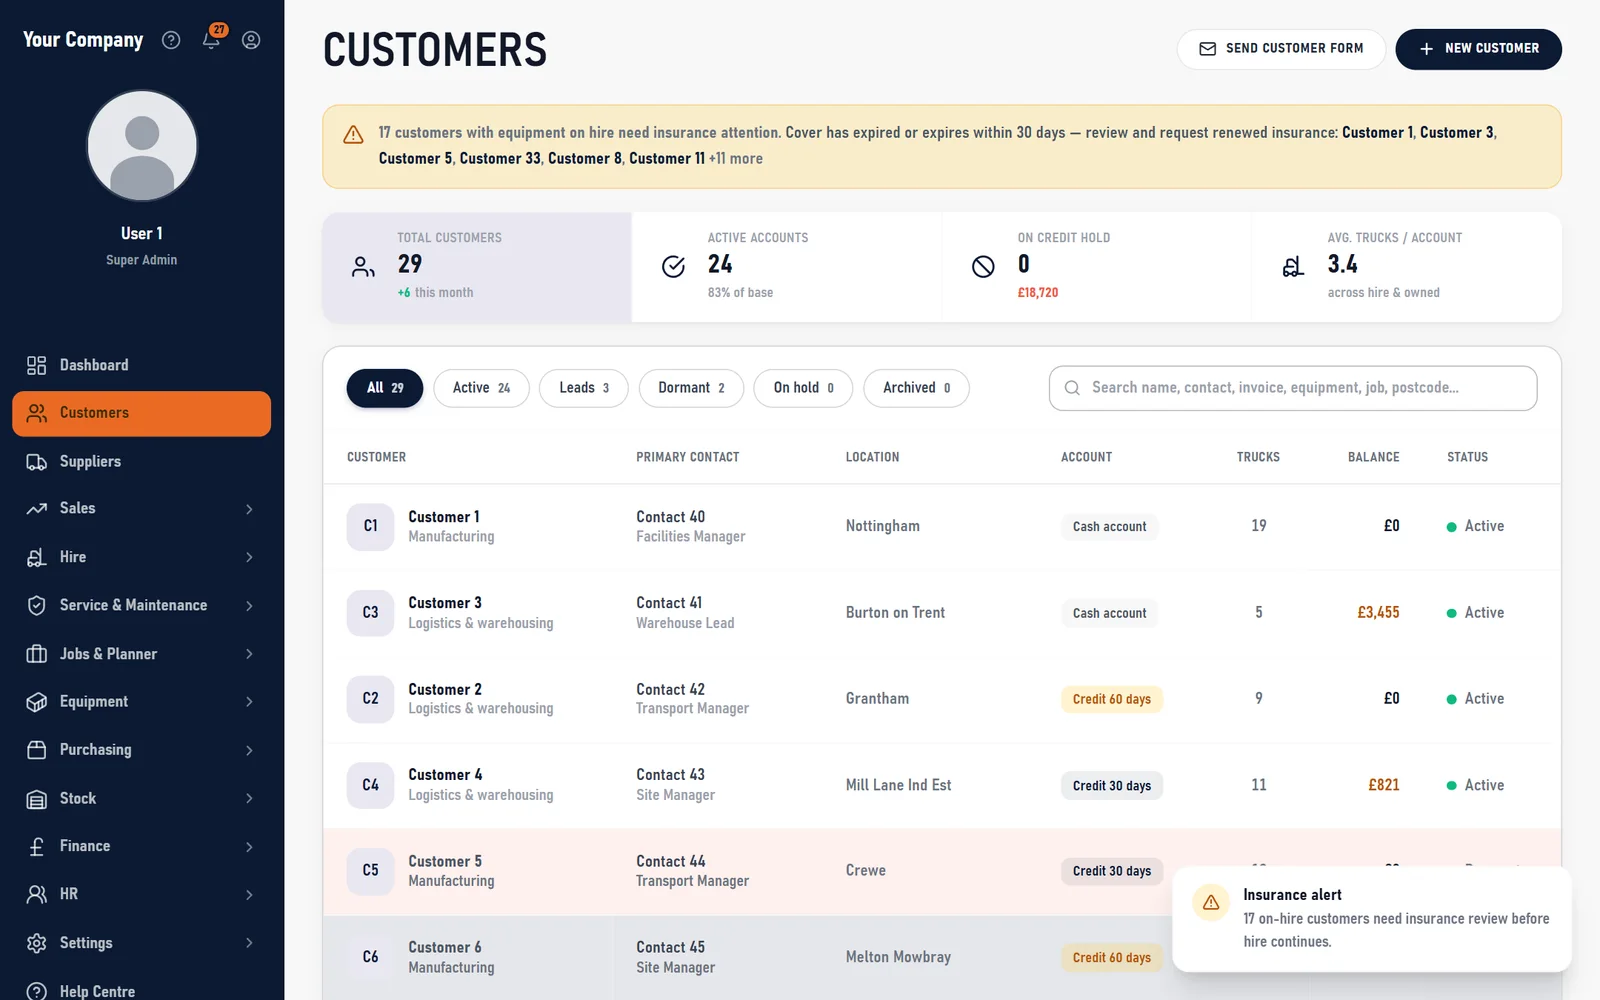The image size is (1600, 1000).
Task: Click the Equipment box icon
Action: click(37, 702)
